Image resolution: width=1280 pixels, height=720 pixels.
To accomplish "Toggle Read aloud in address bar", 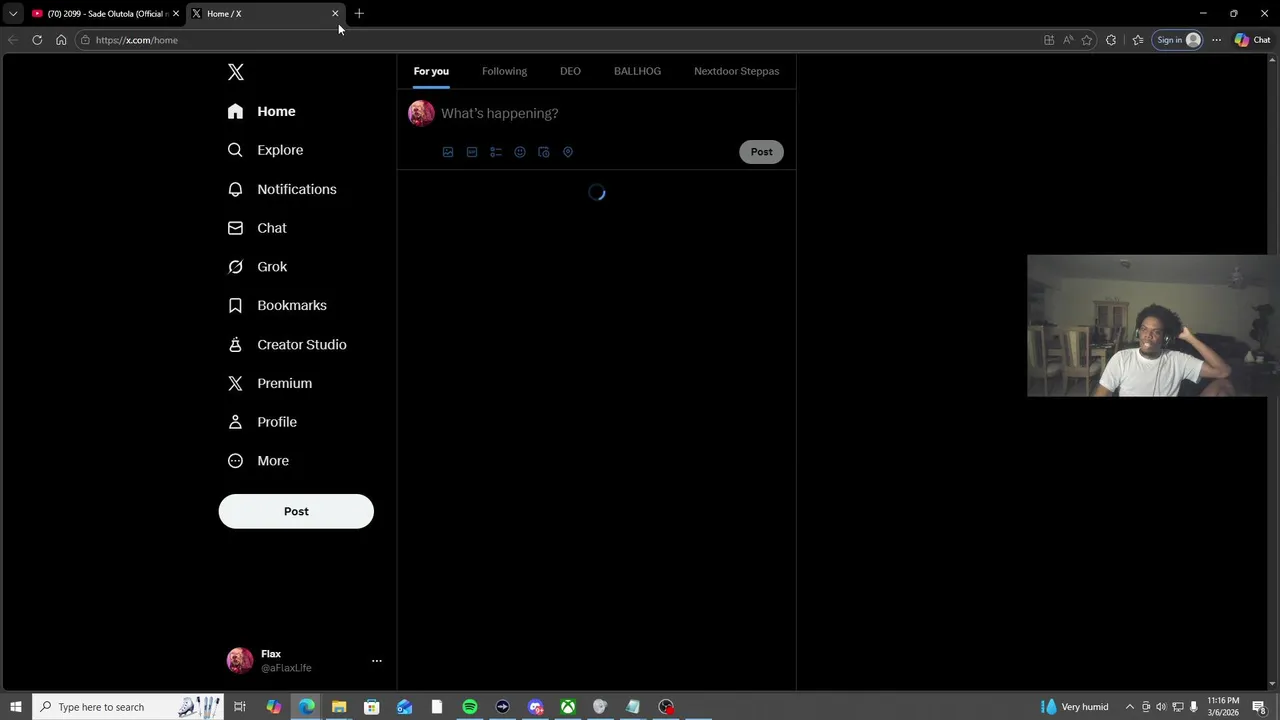I will (1068, 40).
